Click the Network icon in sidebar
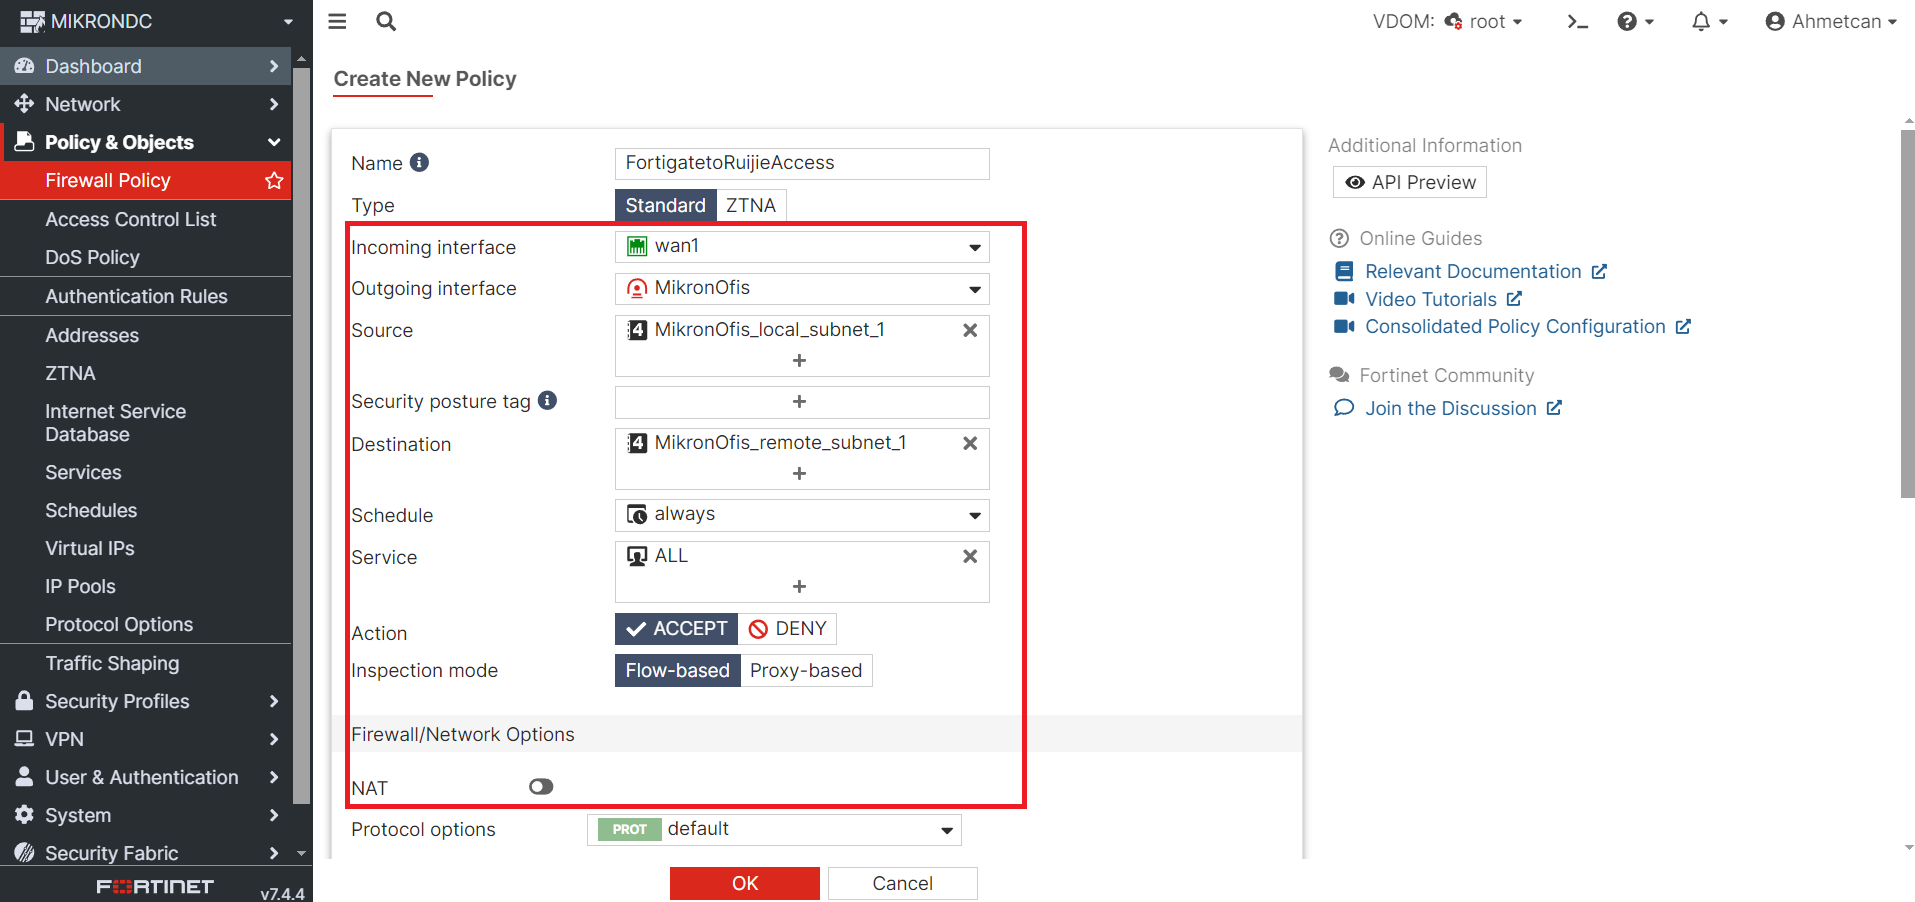 [x=24, y=104]
